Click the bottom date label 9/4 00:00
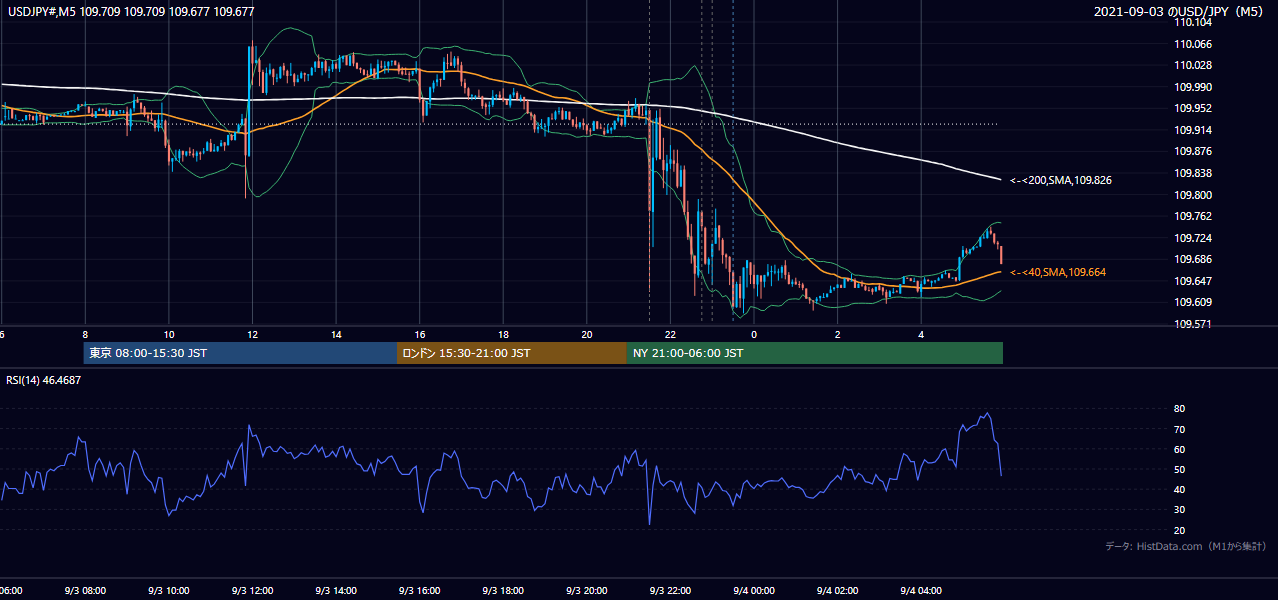 tap(754, 591)
